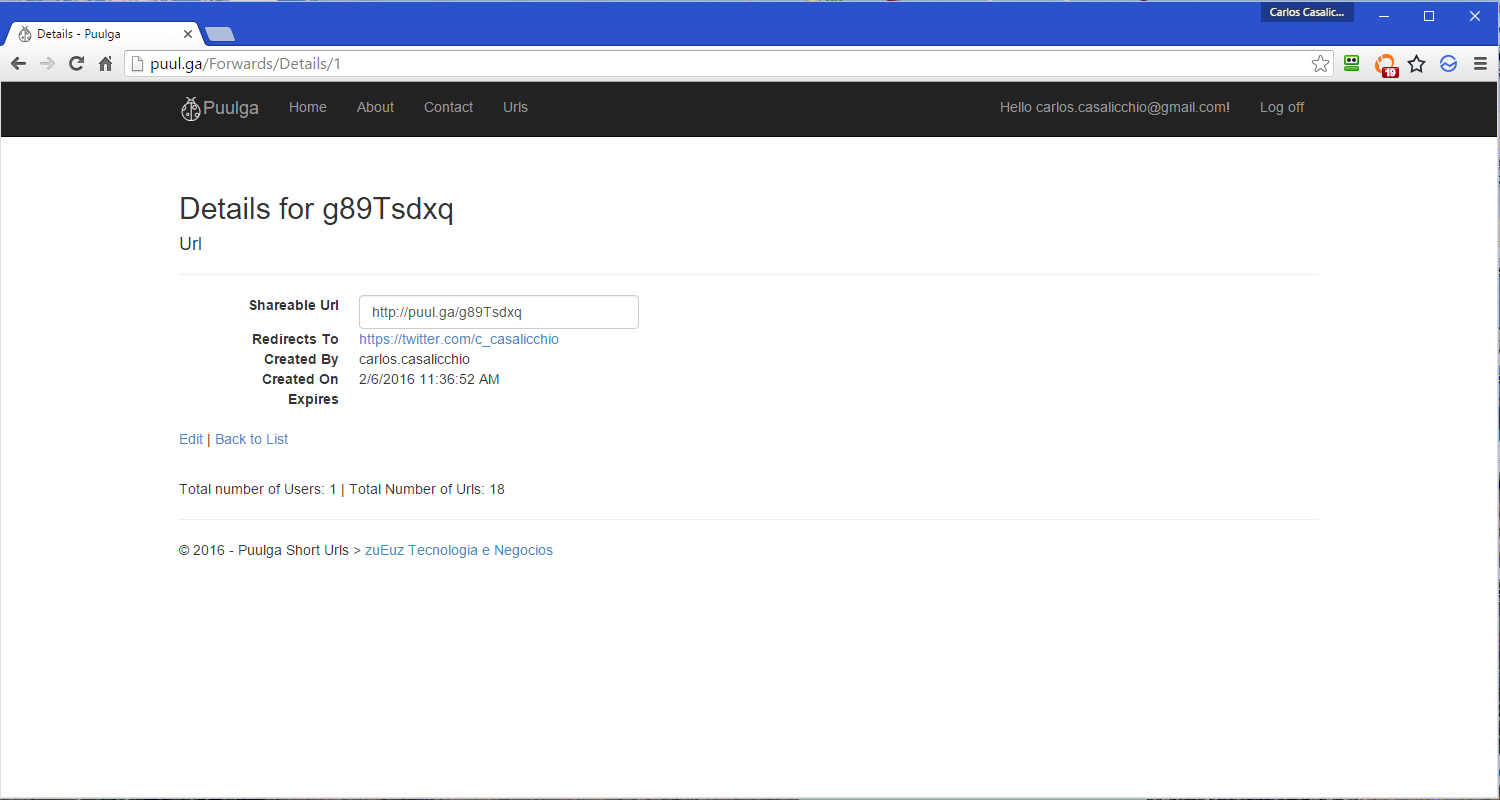
Task: Click the browser back arrow button
Action: [x=18, y=64]
